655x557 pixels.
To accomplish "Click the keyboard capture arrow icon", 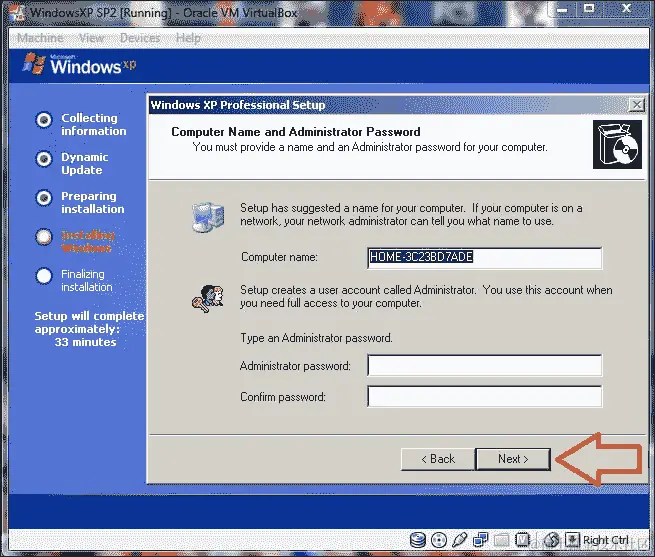I will [572, 540].
